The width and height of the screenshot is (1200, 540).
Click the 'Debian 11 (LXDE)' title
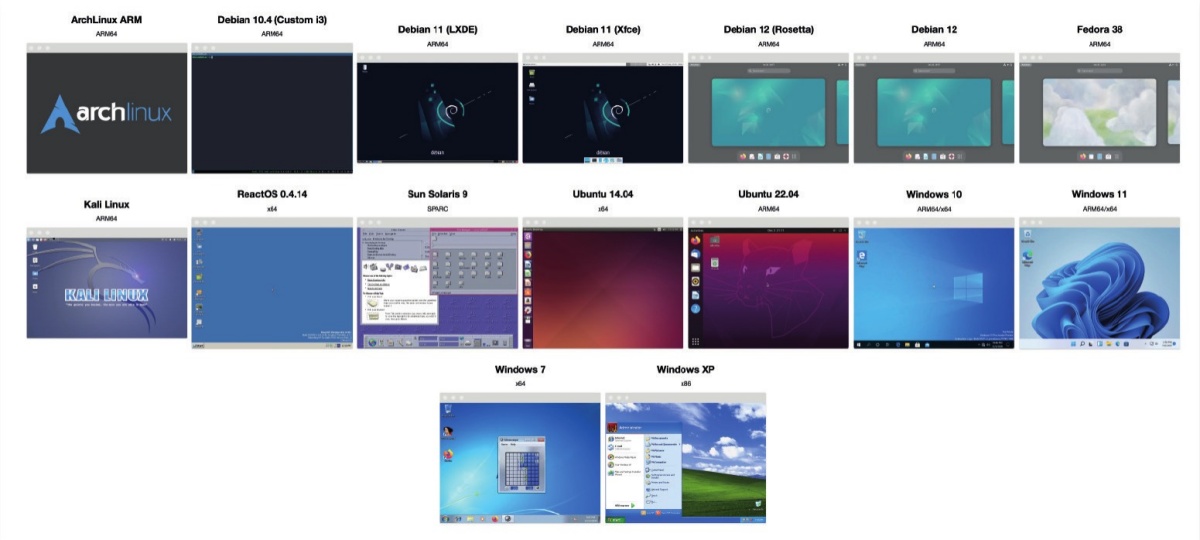438,30
